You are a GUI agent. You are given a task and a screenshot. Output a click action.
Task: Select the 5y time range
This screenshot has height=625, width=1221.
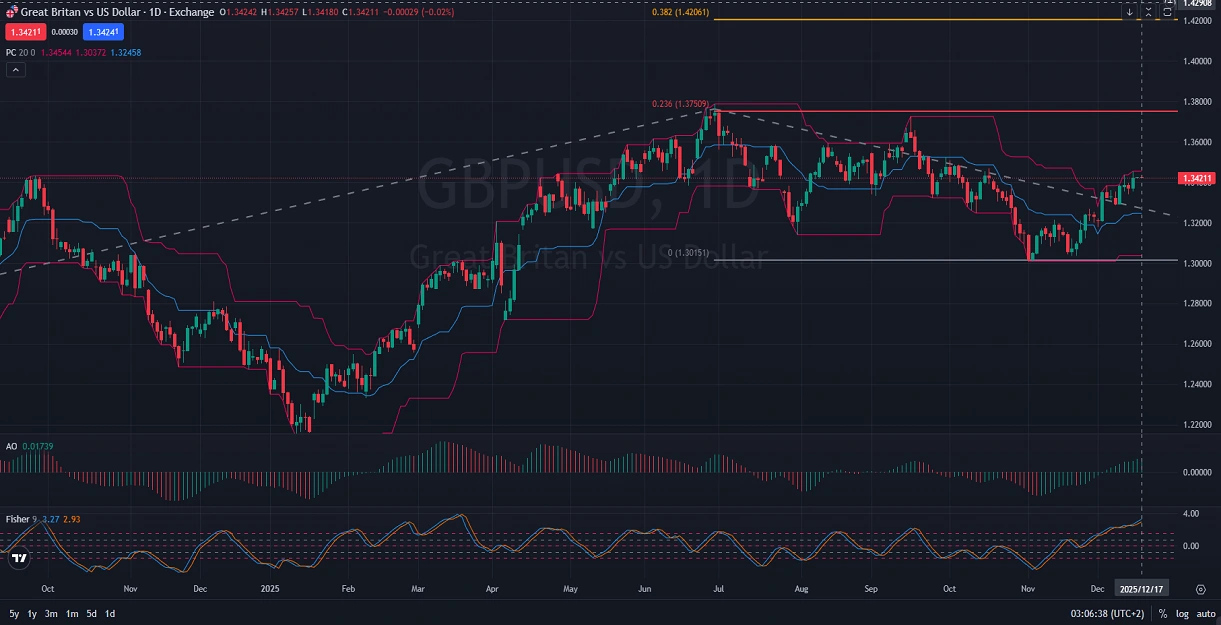pos(14,613)
